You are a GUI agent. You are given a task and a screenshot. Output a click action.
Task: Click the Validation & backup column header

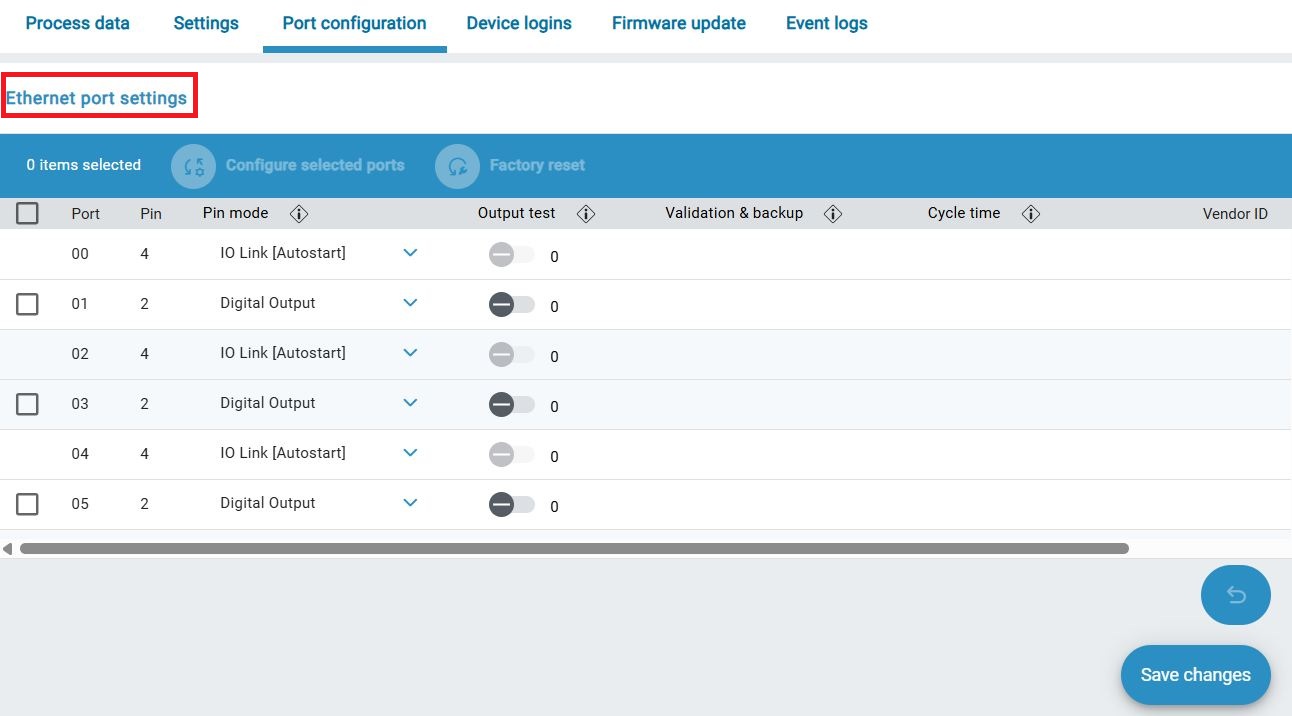734,213
